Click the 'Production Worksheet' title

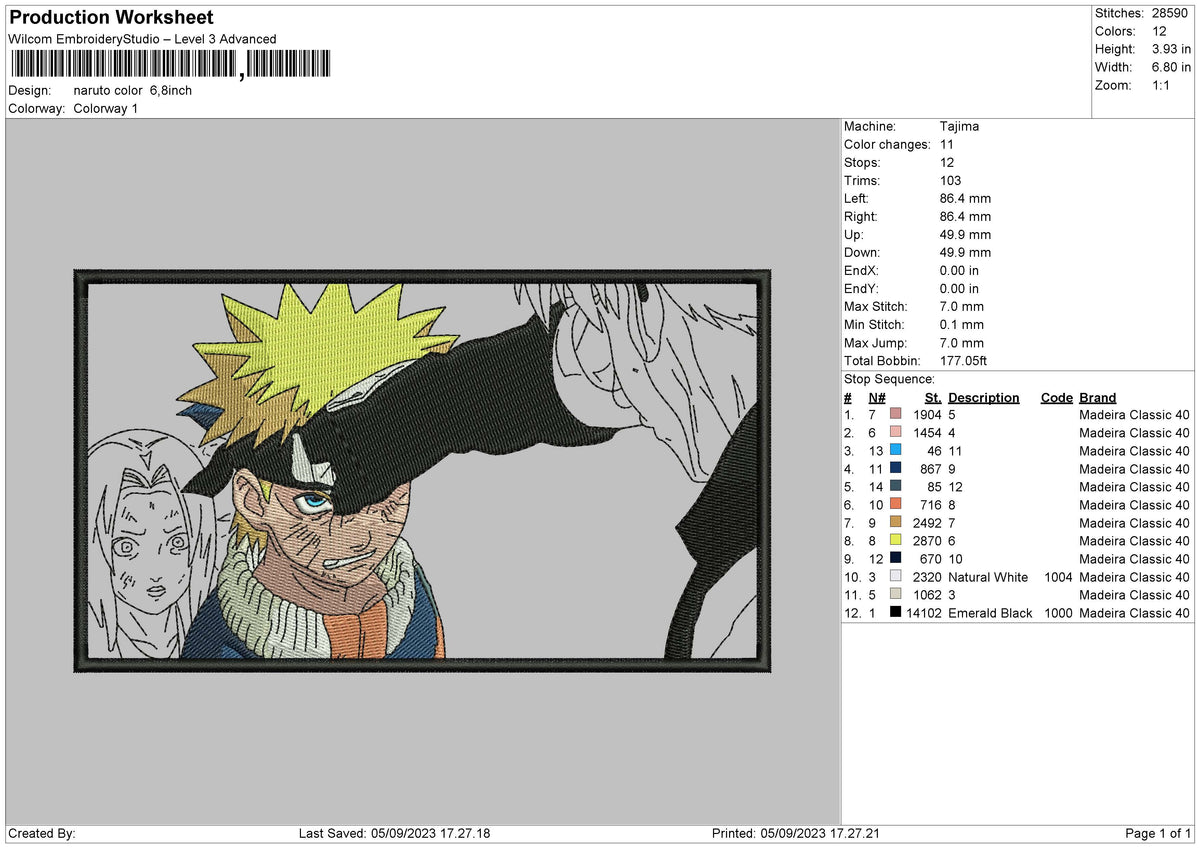[x=111, y=18]
